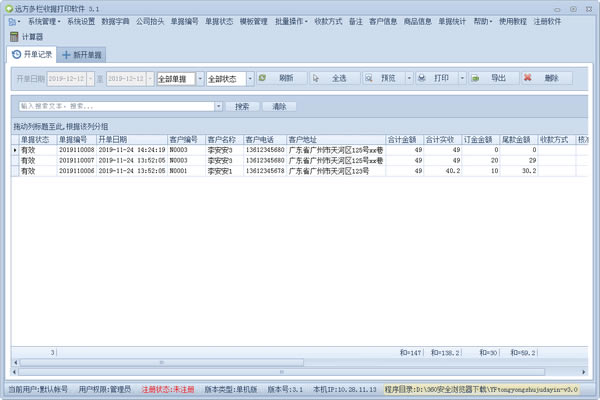Screen dimensions: 600x400
Task: Sort by the 单据状态 column header
Action: point(38,139)
